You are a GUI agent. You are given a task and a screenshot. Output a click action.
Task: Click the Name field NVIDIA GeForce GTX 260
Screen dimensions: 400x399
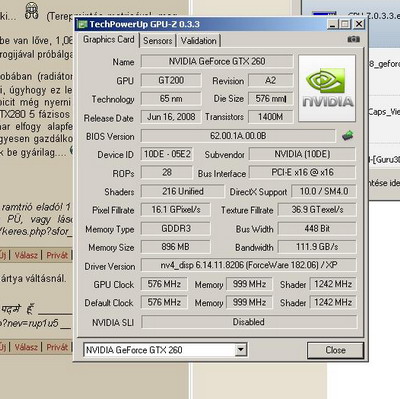tap(217, 61)
